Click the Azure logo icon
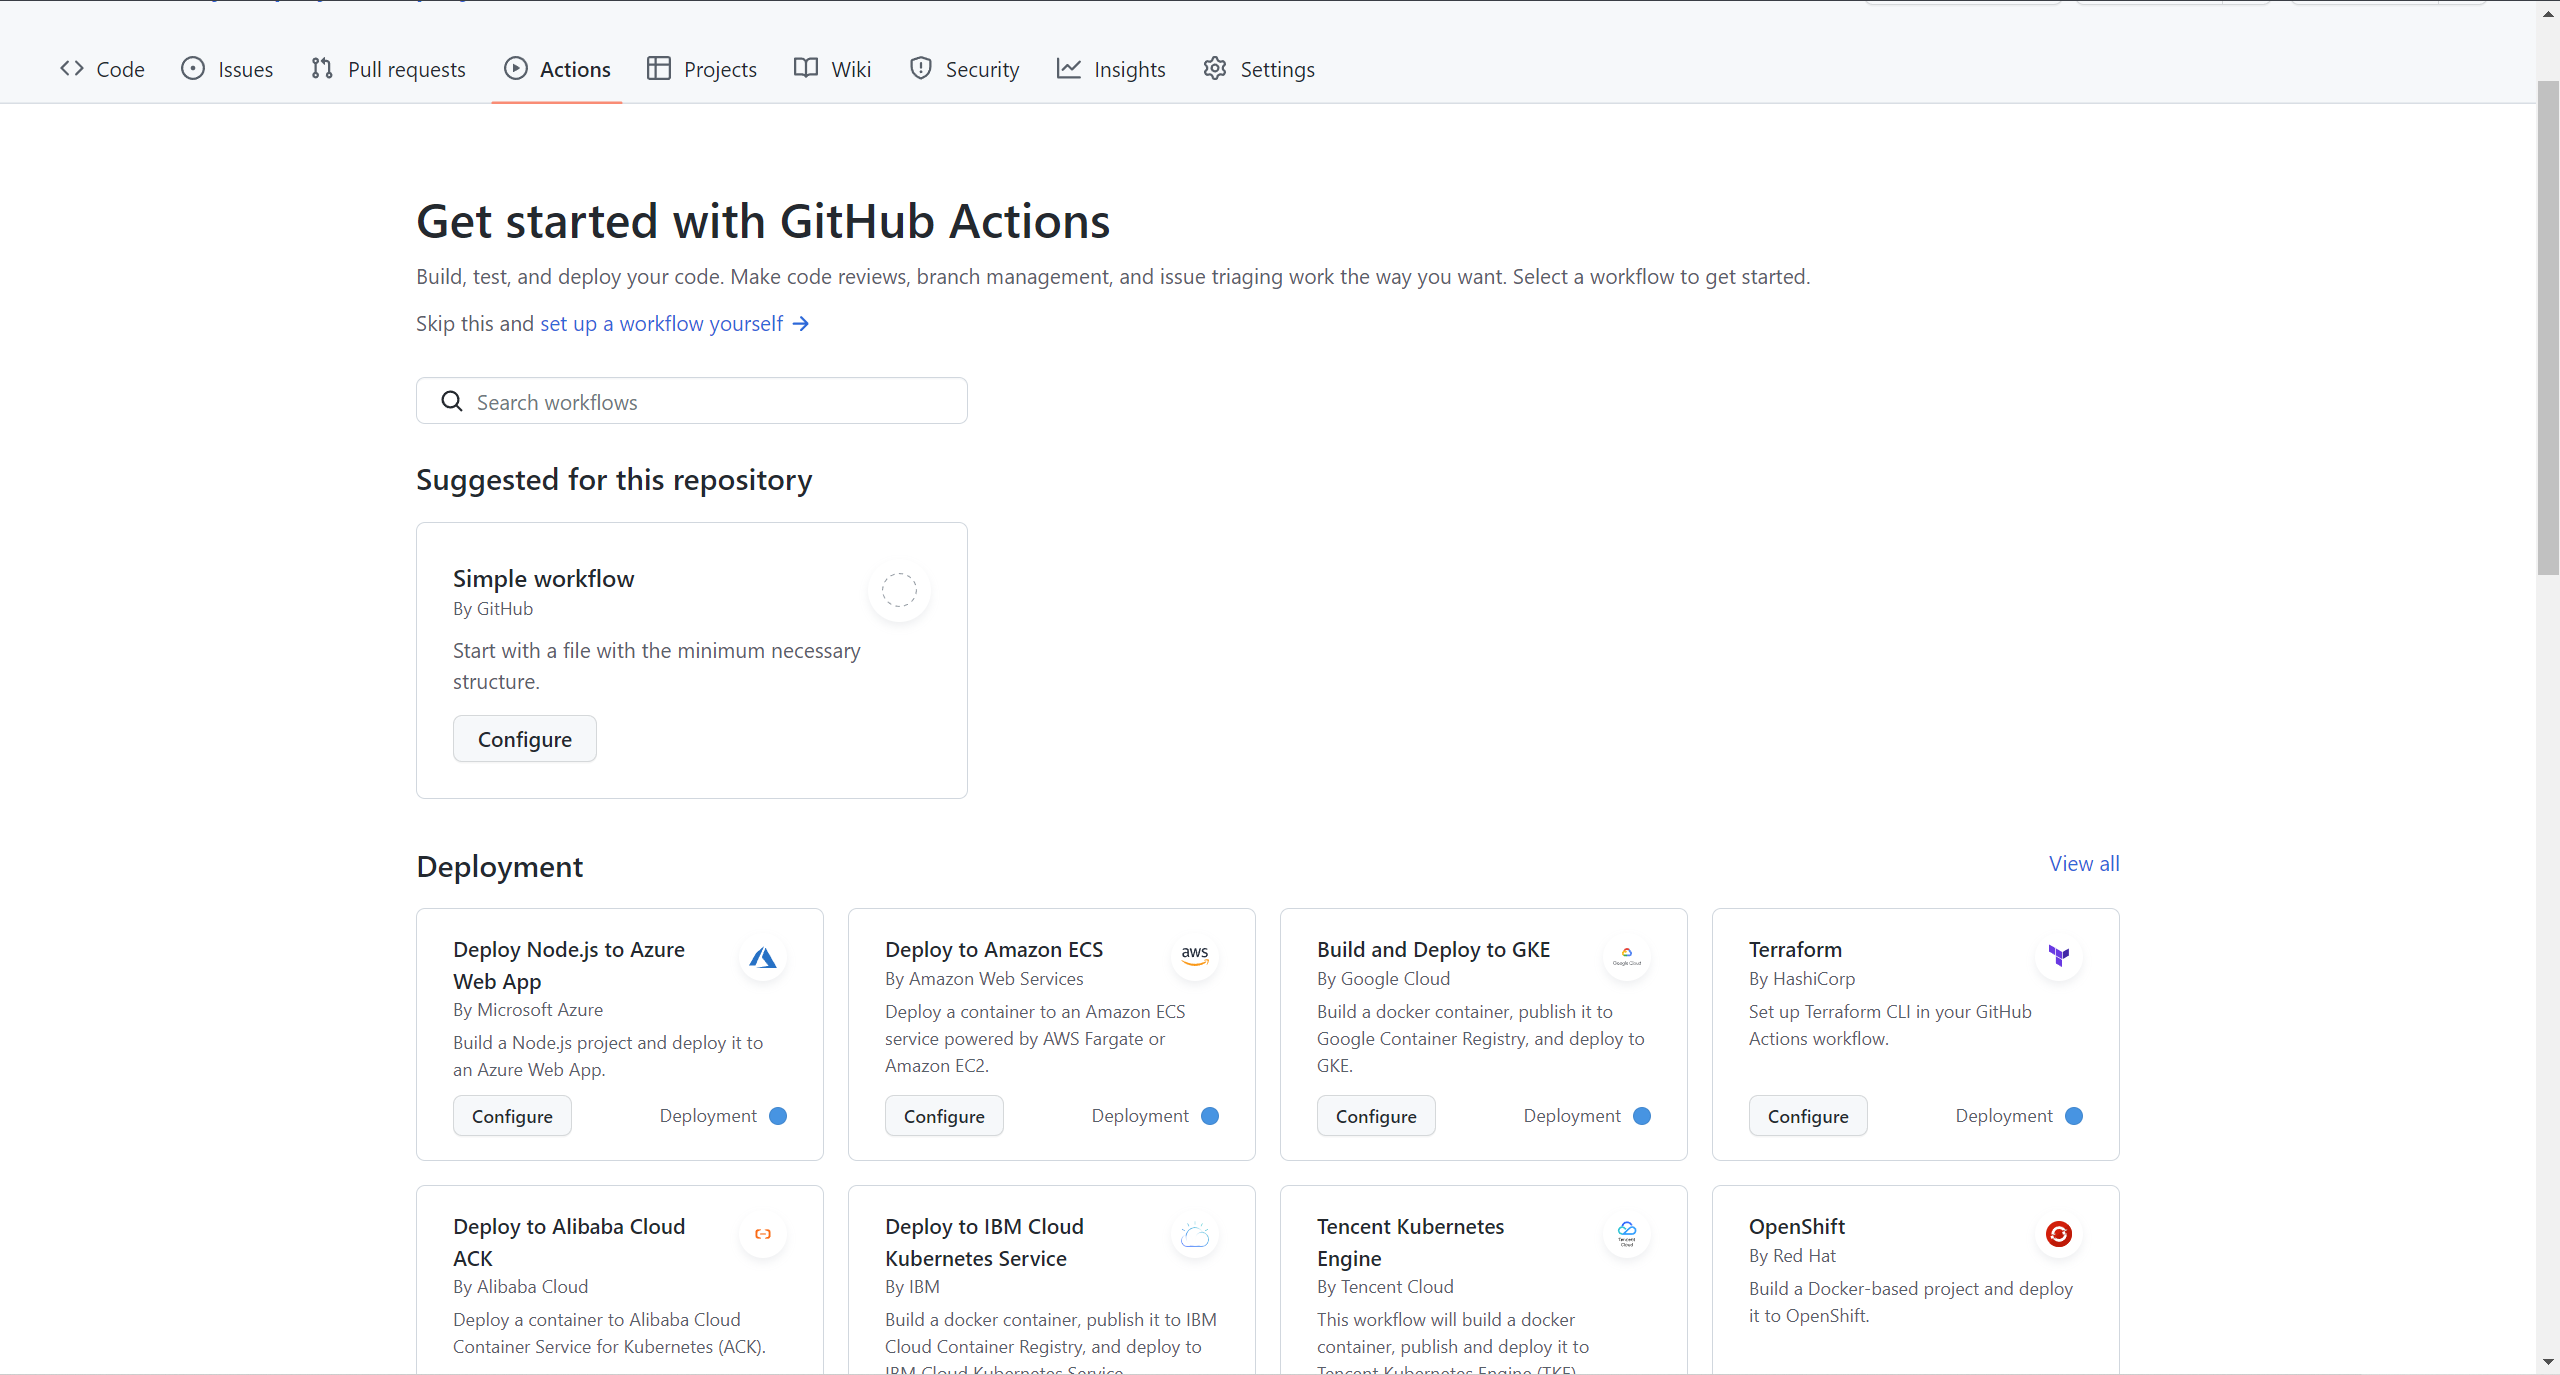2560x1375 pixels. 763,958
